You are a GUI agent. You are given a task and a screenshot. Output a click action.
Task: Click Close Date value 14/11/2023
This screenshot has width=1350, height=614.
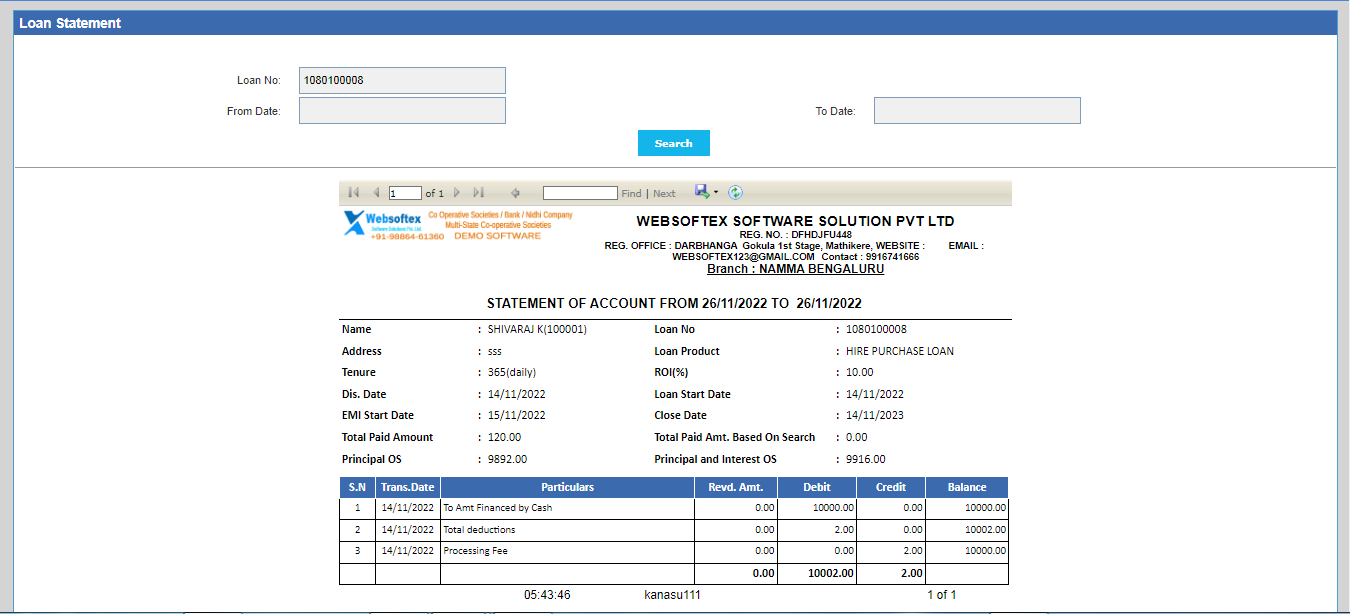tap(875, 415)
